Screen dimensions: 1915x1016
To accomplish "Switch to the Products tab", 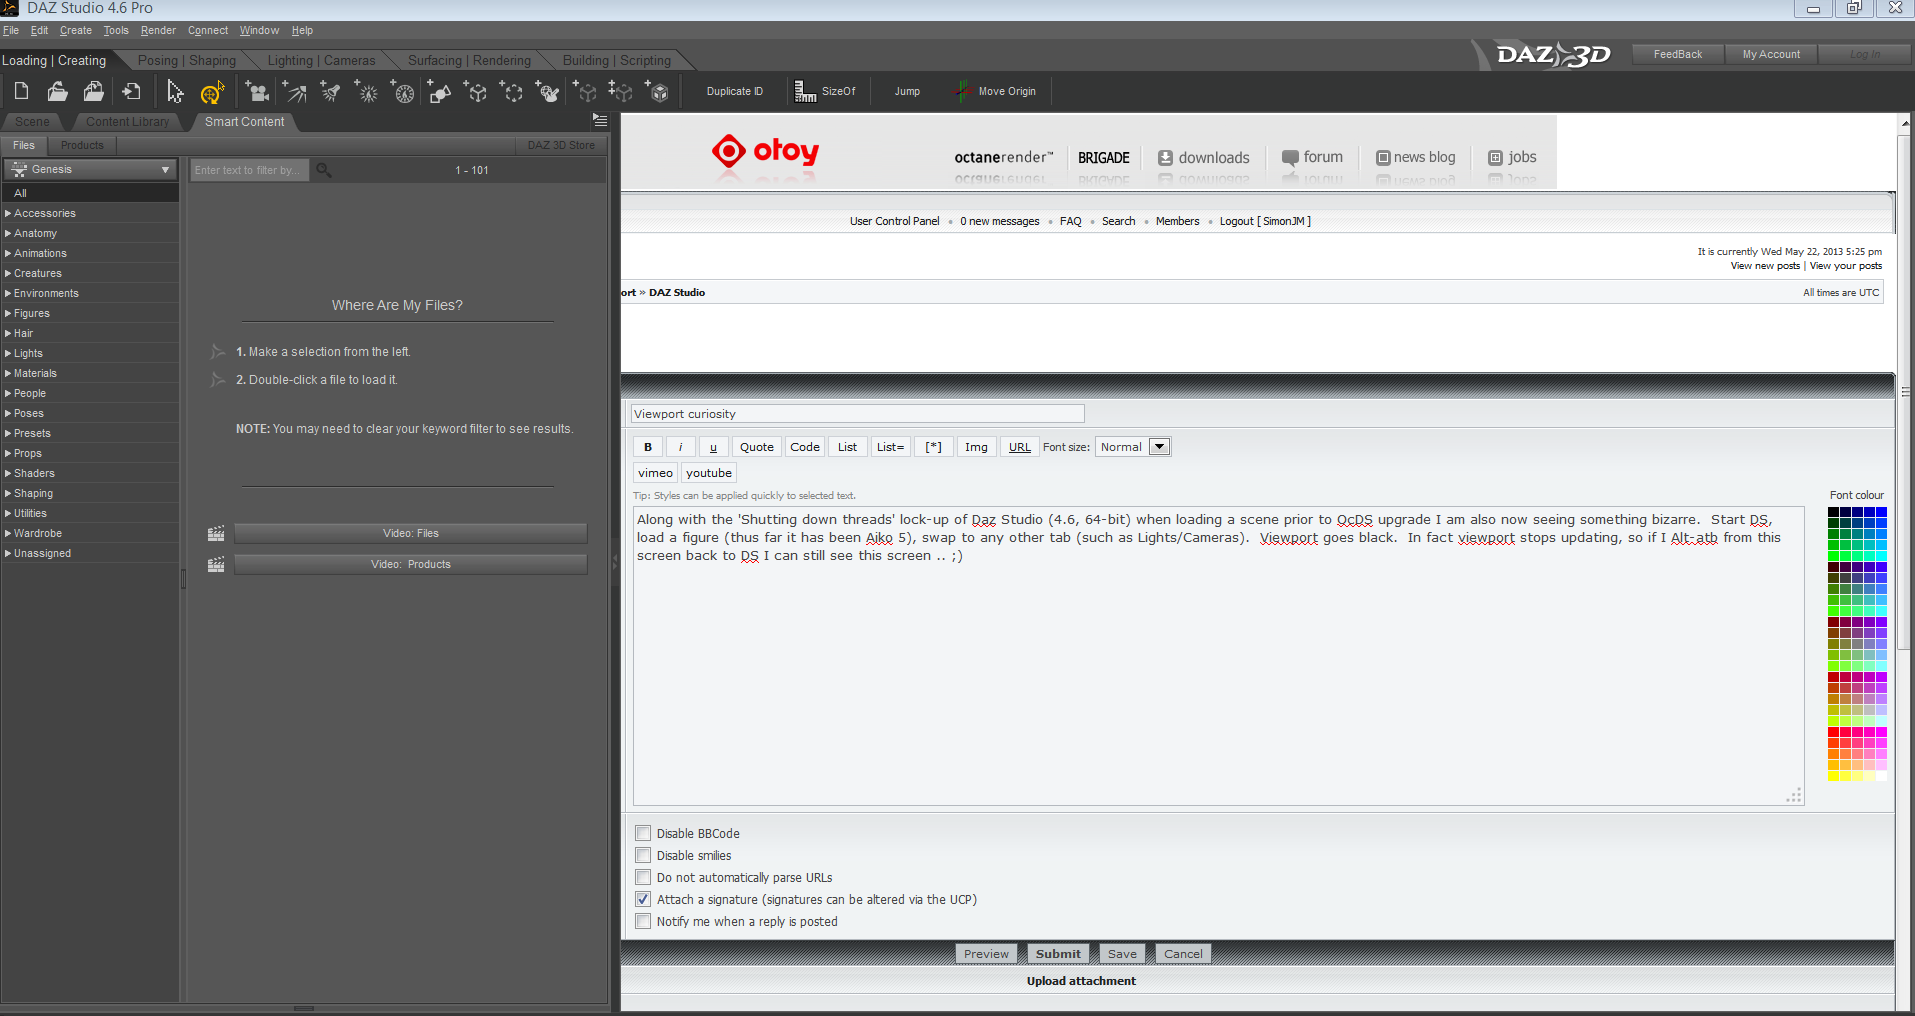I will [x=82, y=146].
